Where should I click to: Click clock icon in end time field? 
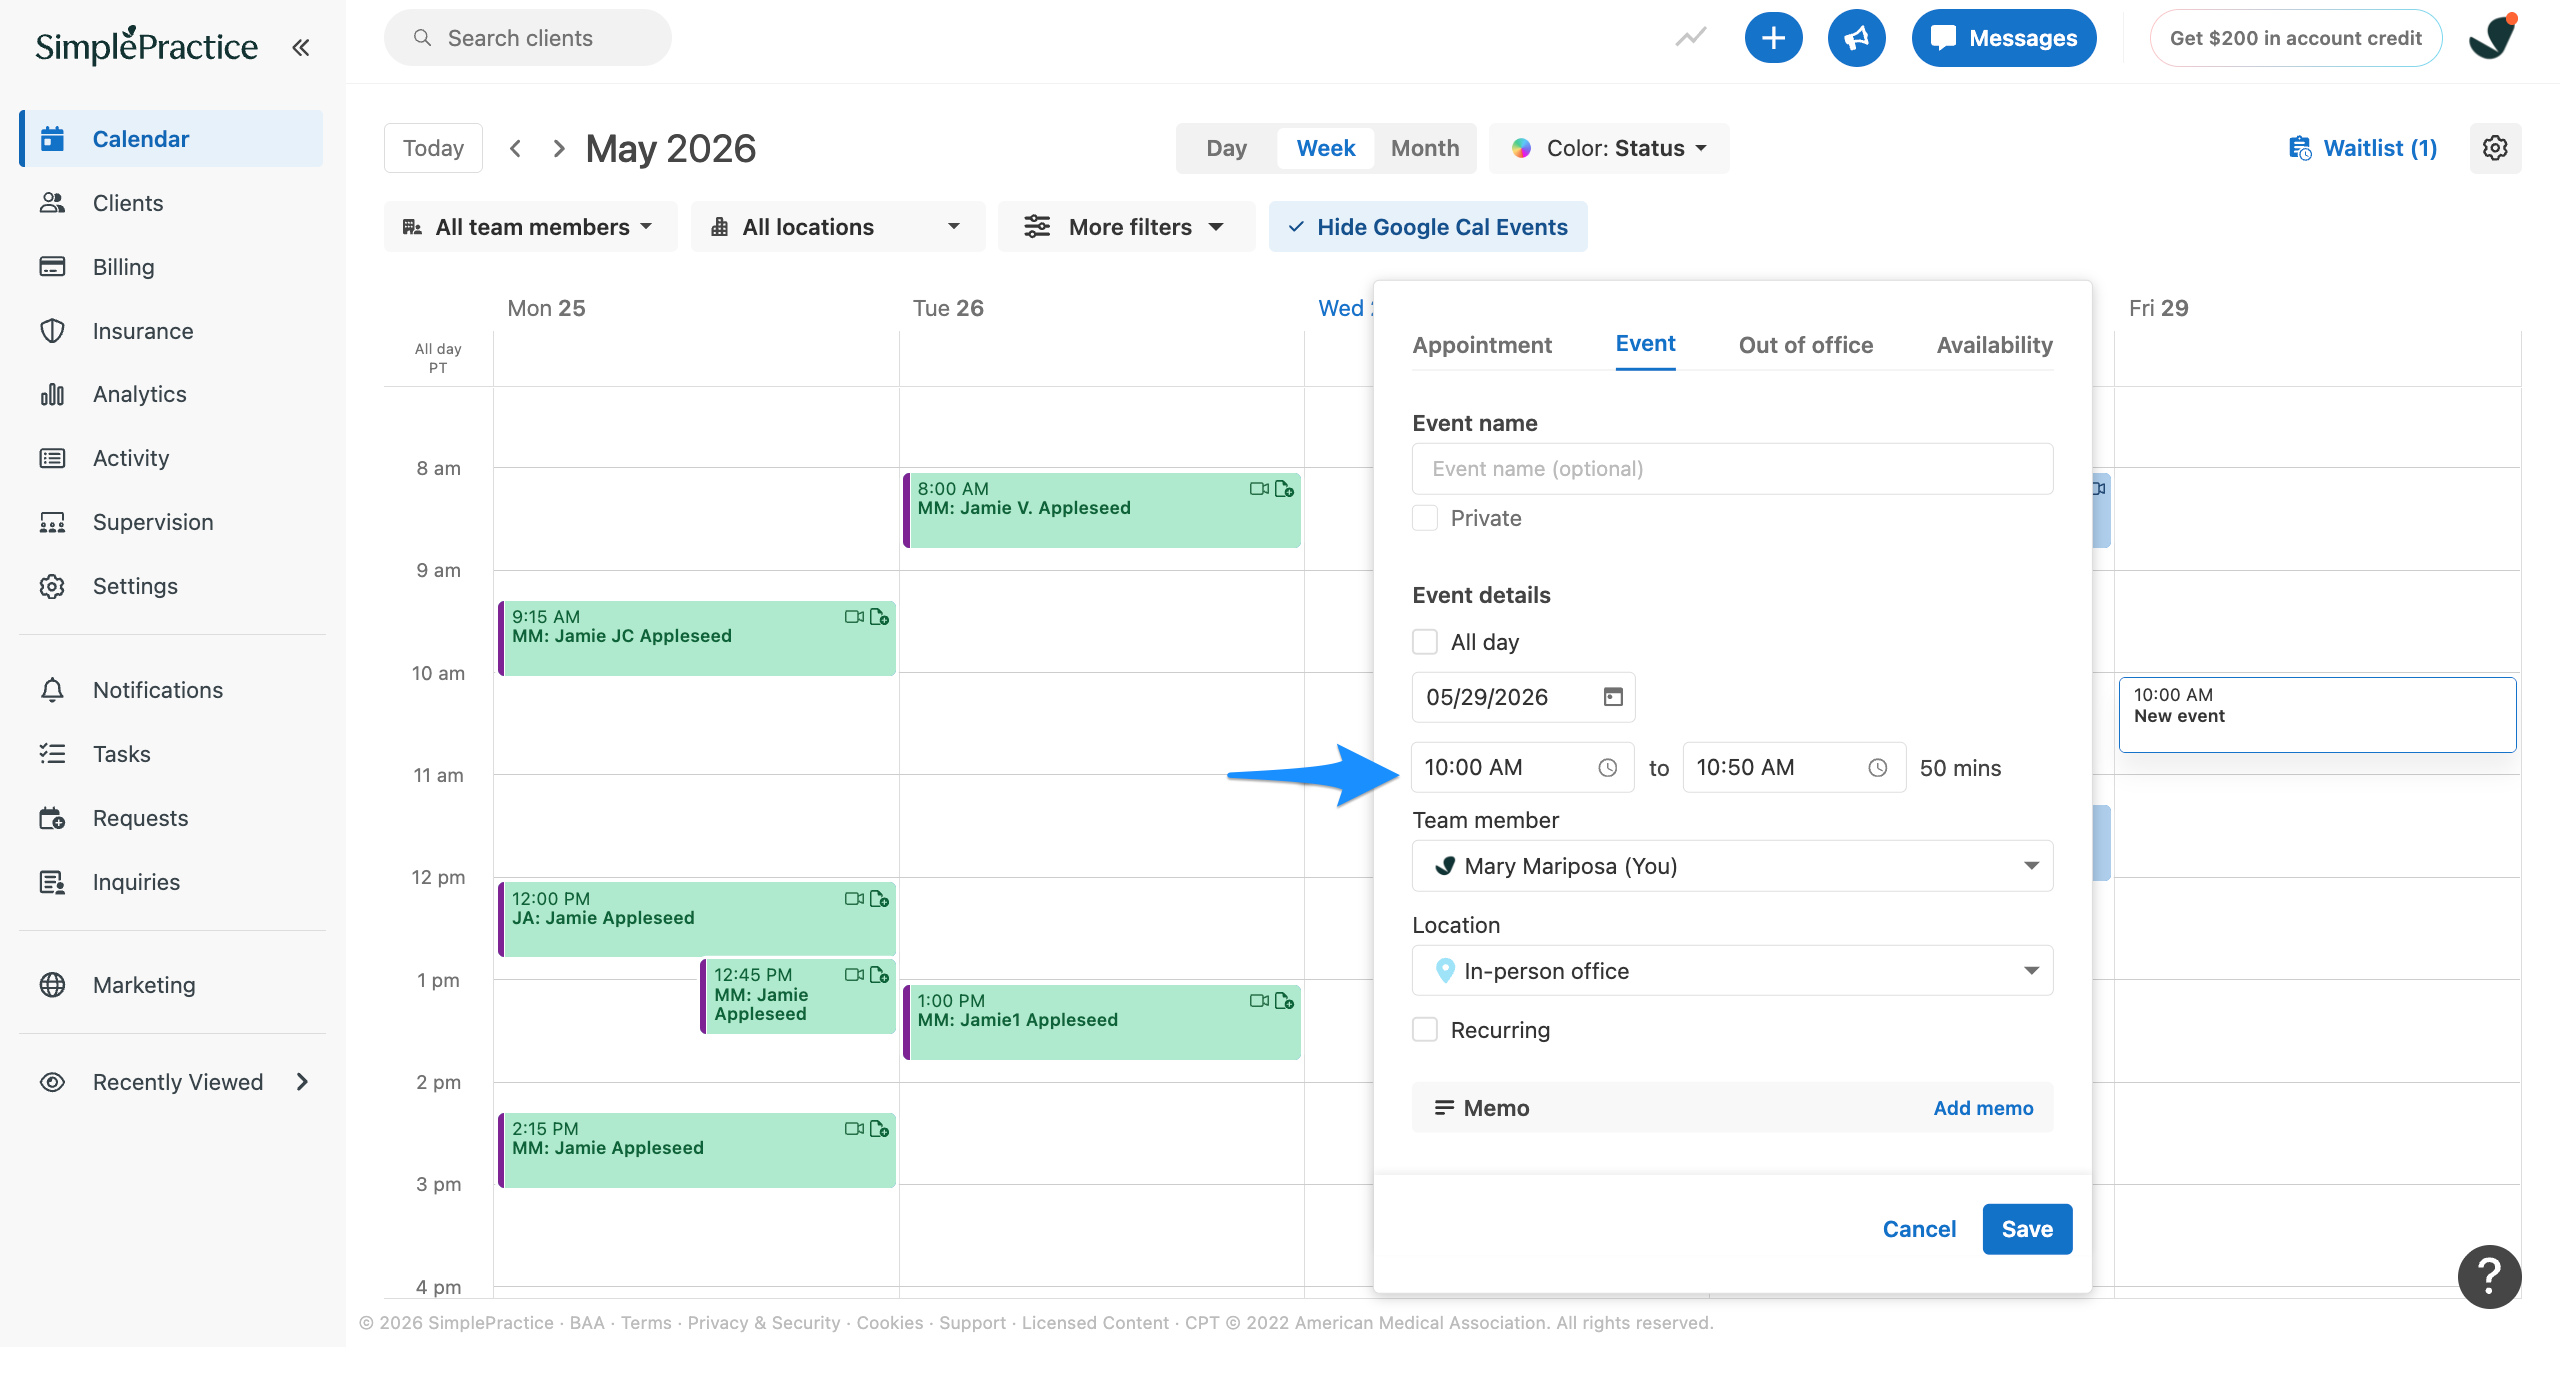pos(1878,768)
